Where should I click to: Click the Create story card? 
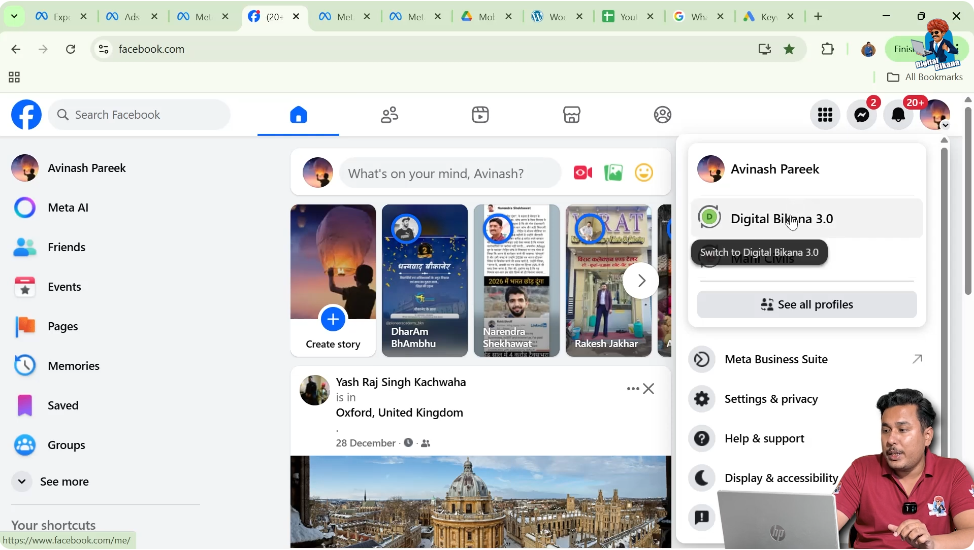[x=333, y=280]
